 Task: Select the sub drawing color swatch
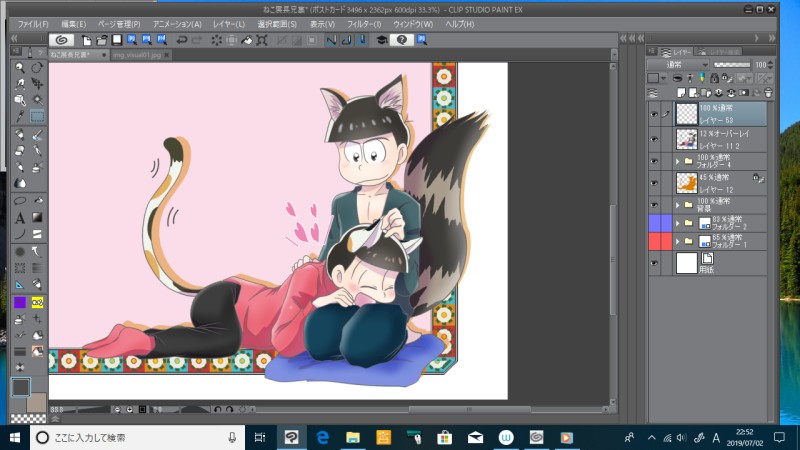[x=37, y=403]
